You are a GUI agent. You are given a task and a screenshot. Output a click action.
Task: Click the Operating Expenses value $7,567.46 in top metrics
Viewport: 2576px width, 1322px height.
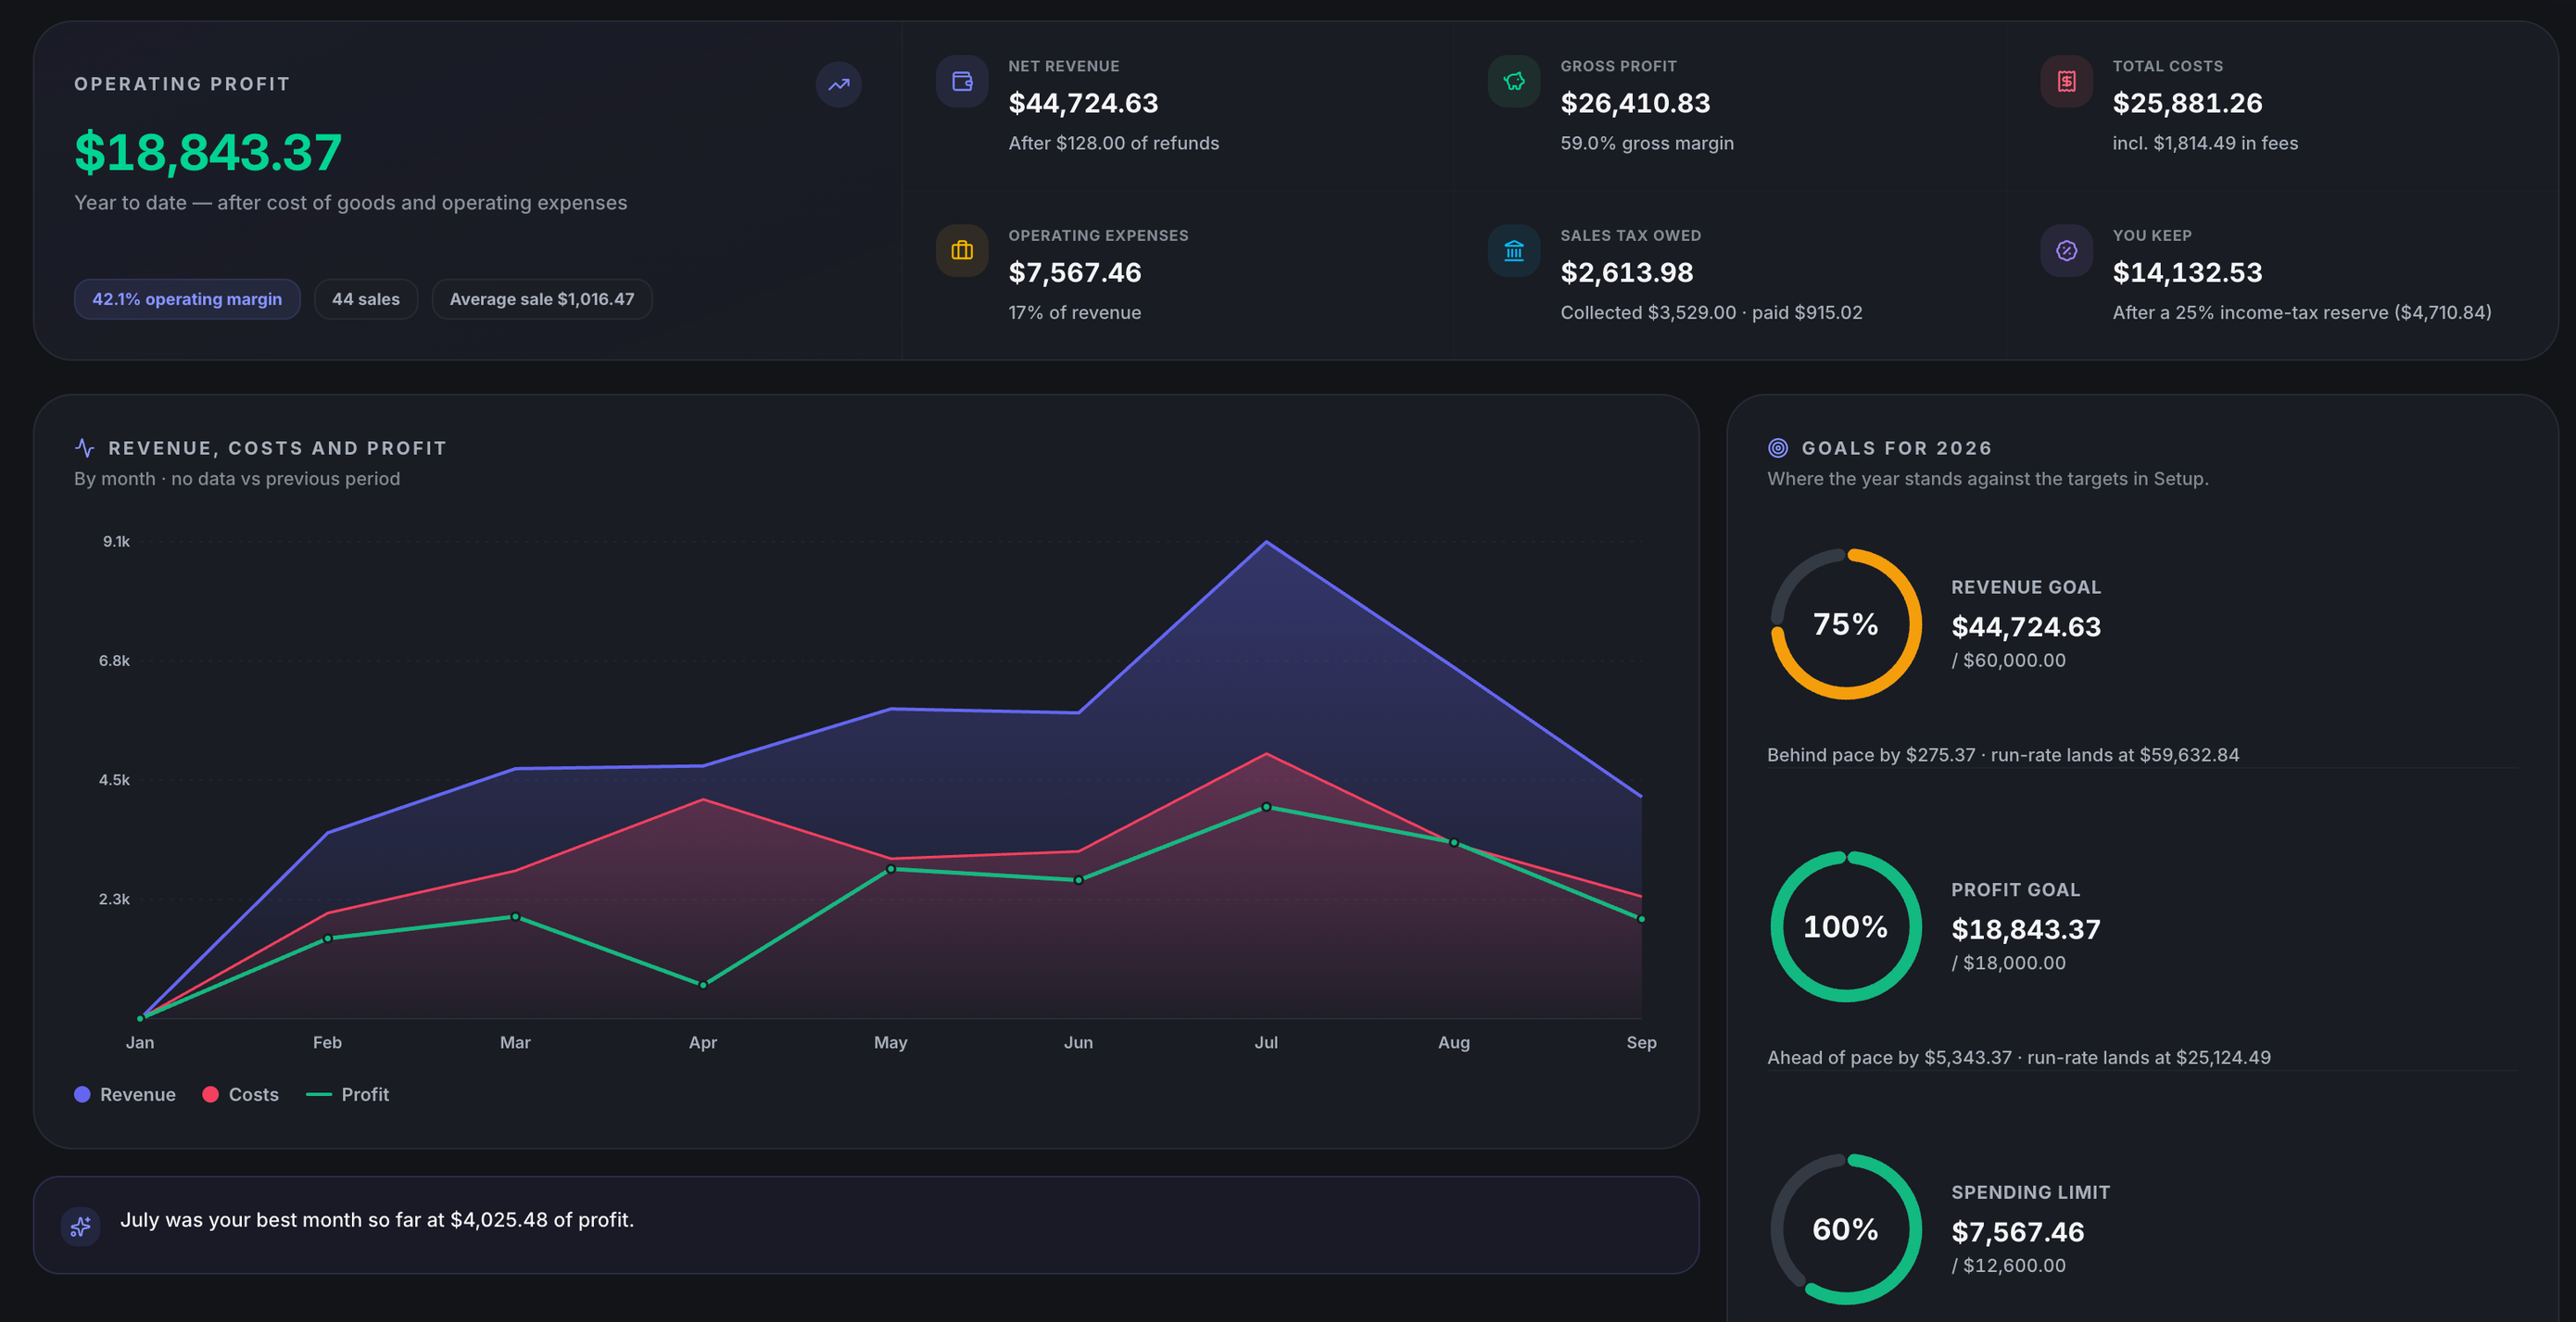coord(1075,272)
